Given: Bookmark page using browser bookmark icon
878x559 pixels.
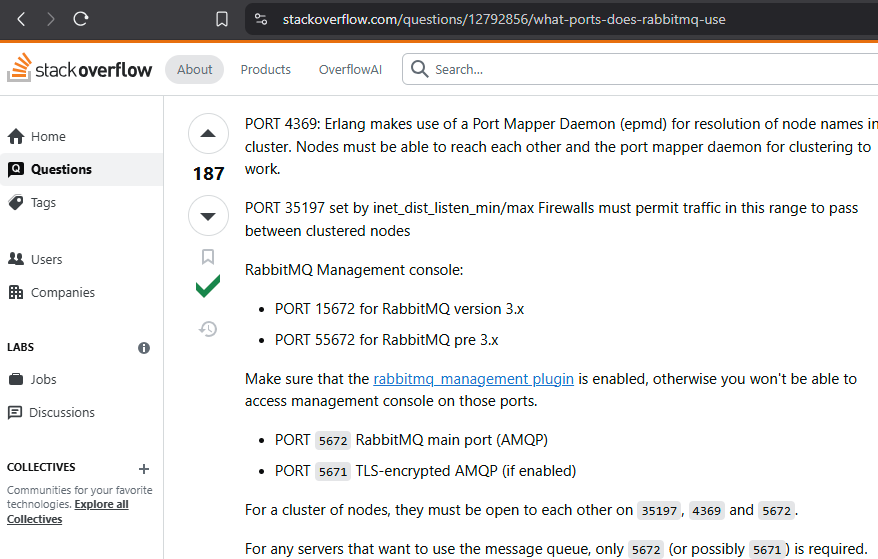Looking at the screenshot, I should tap(222, 19).
